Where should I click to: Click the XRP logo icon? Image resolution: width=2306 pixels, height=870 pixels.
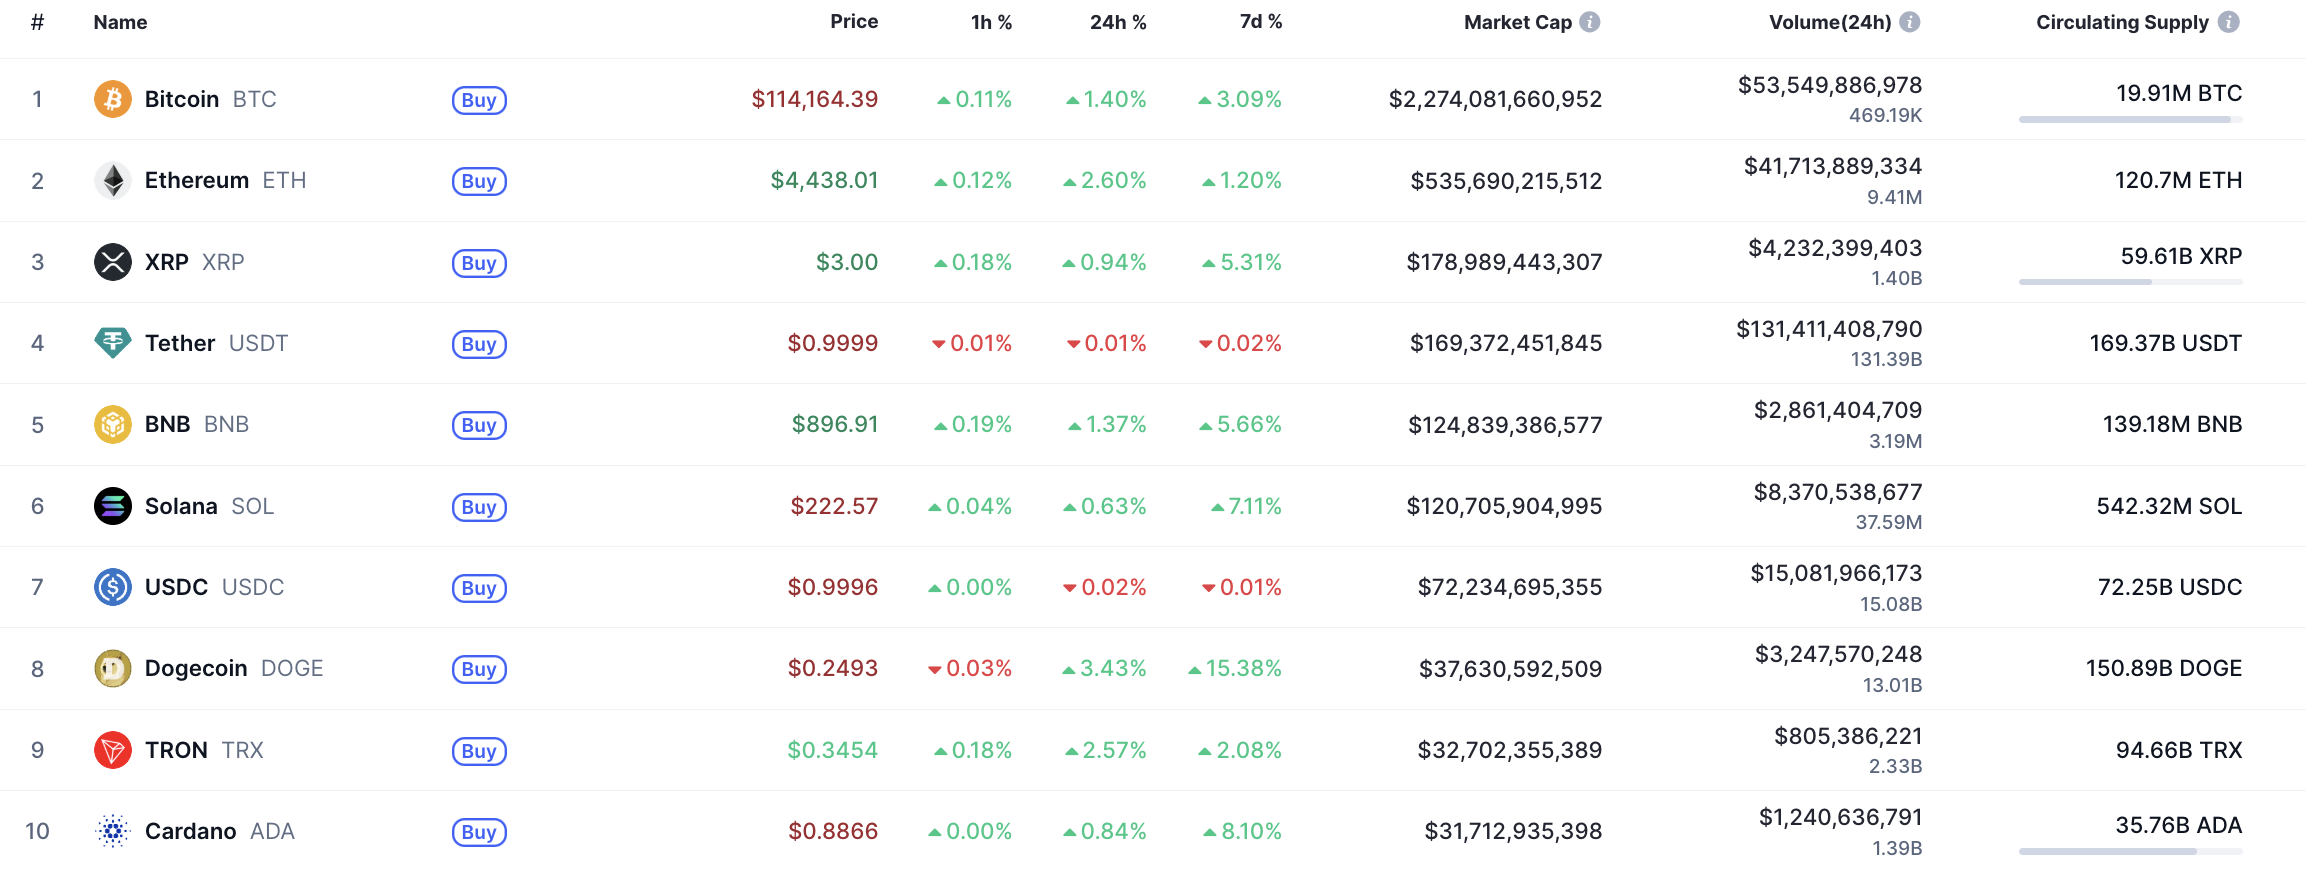[x=113, y=262]
